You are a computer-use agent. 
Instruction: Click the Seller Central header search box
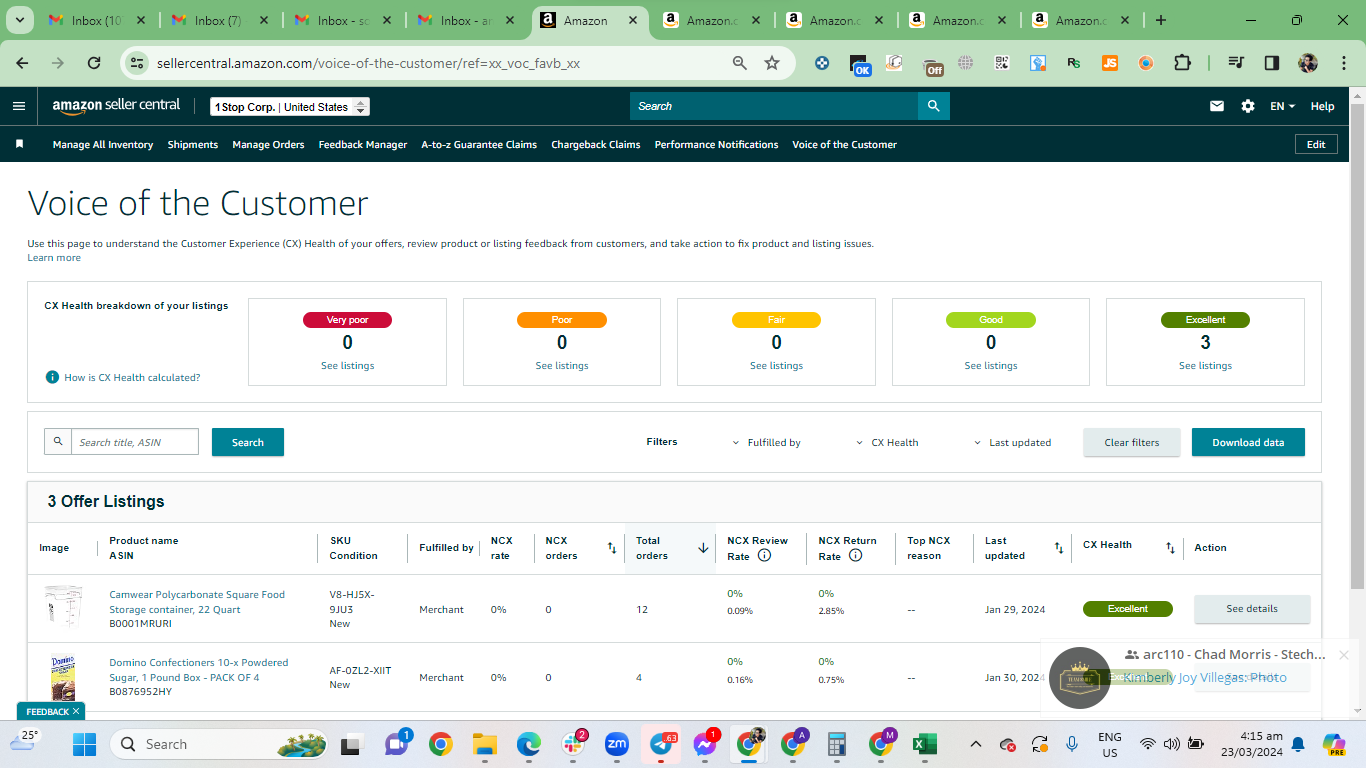774,106
